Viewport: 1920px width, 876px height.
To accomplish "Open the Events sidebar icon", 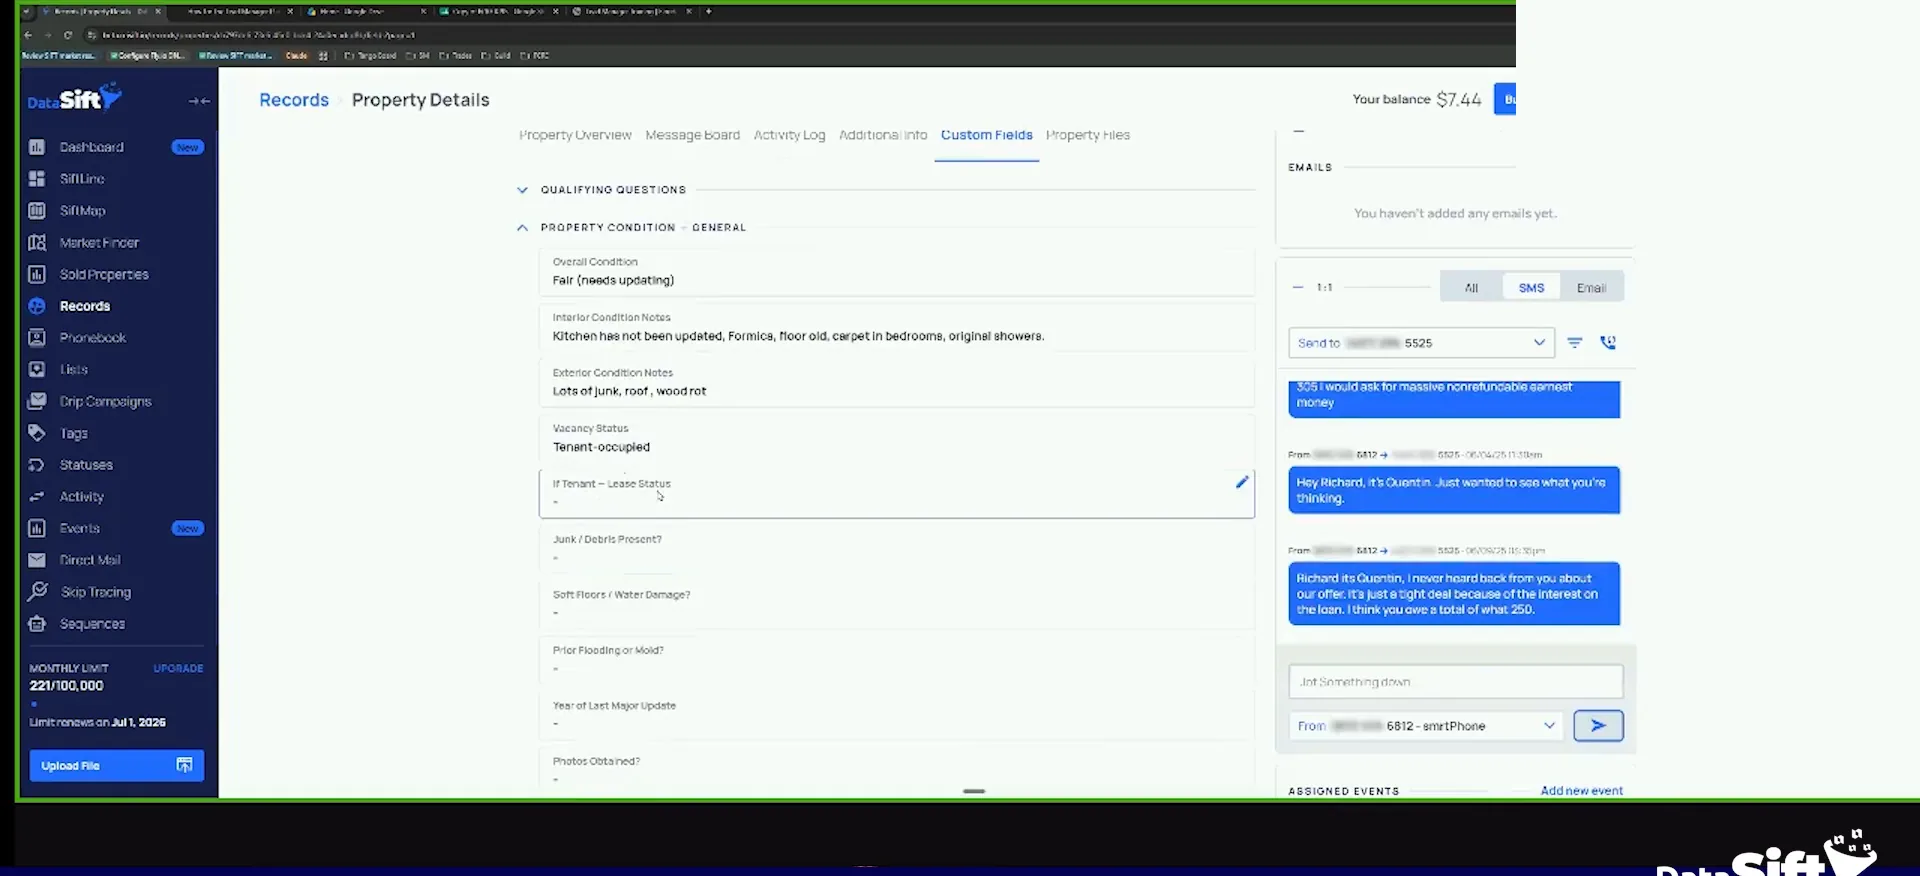I will tap(37, 528).
